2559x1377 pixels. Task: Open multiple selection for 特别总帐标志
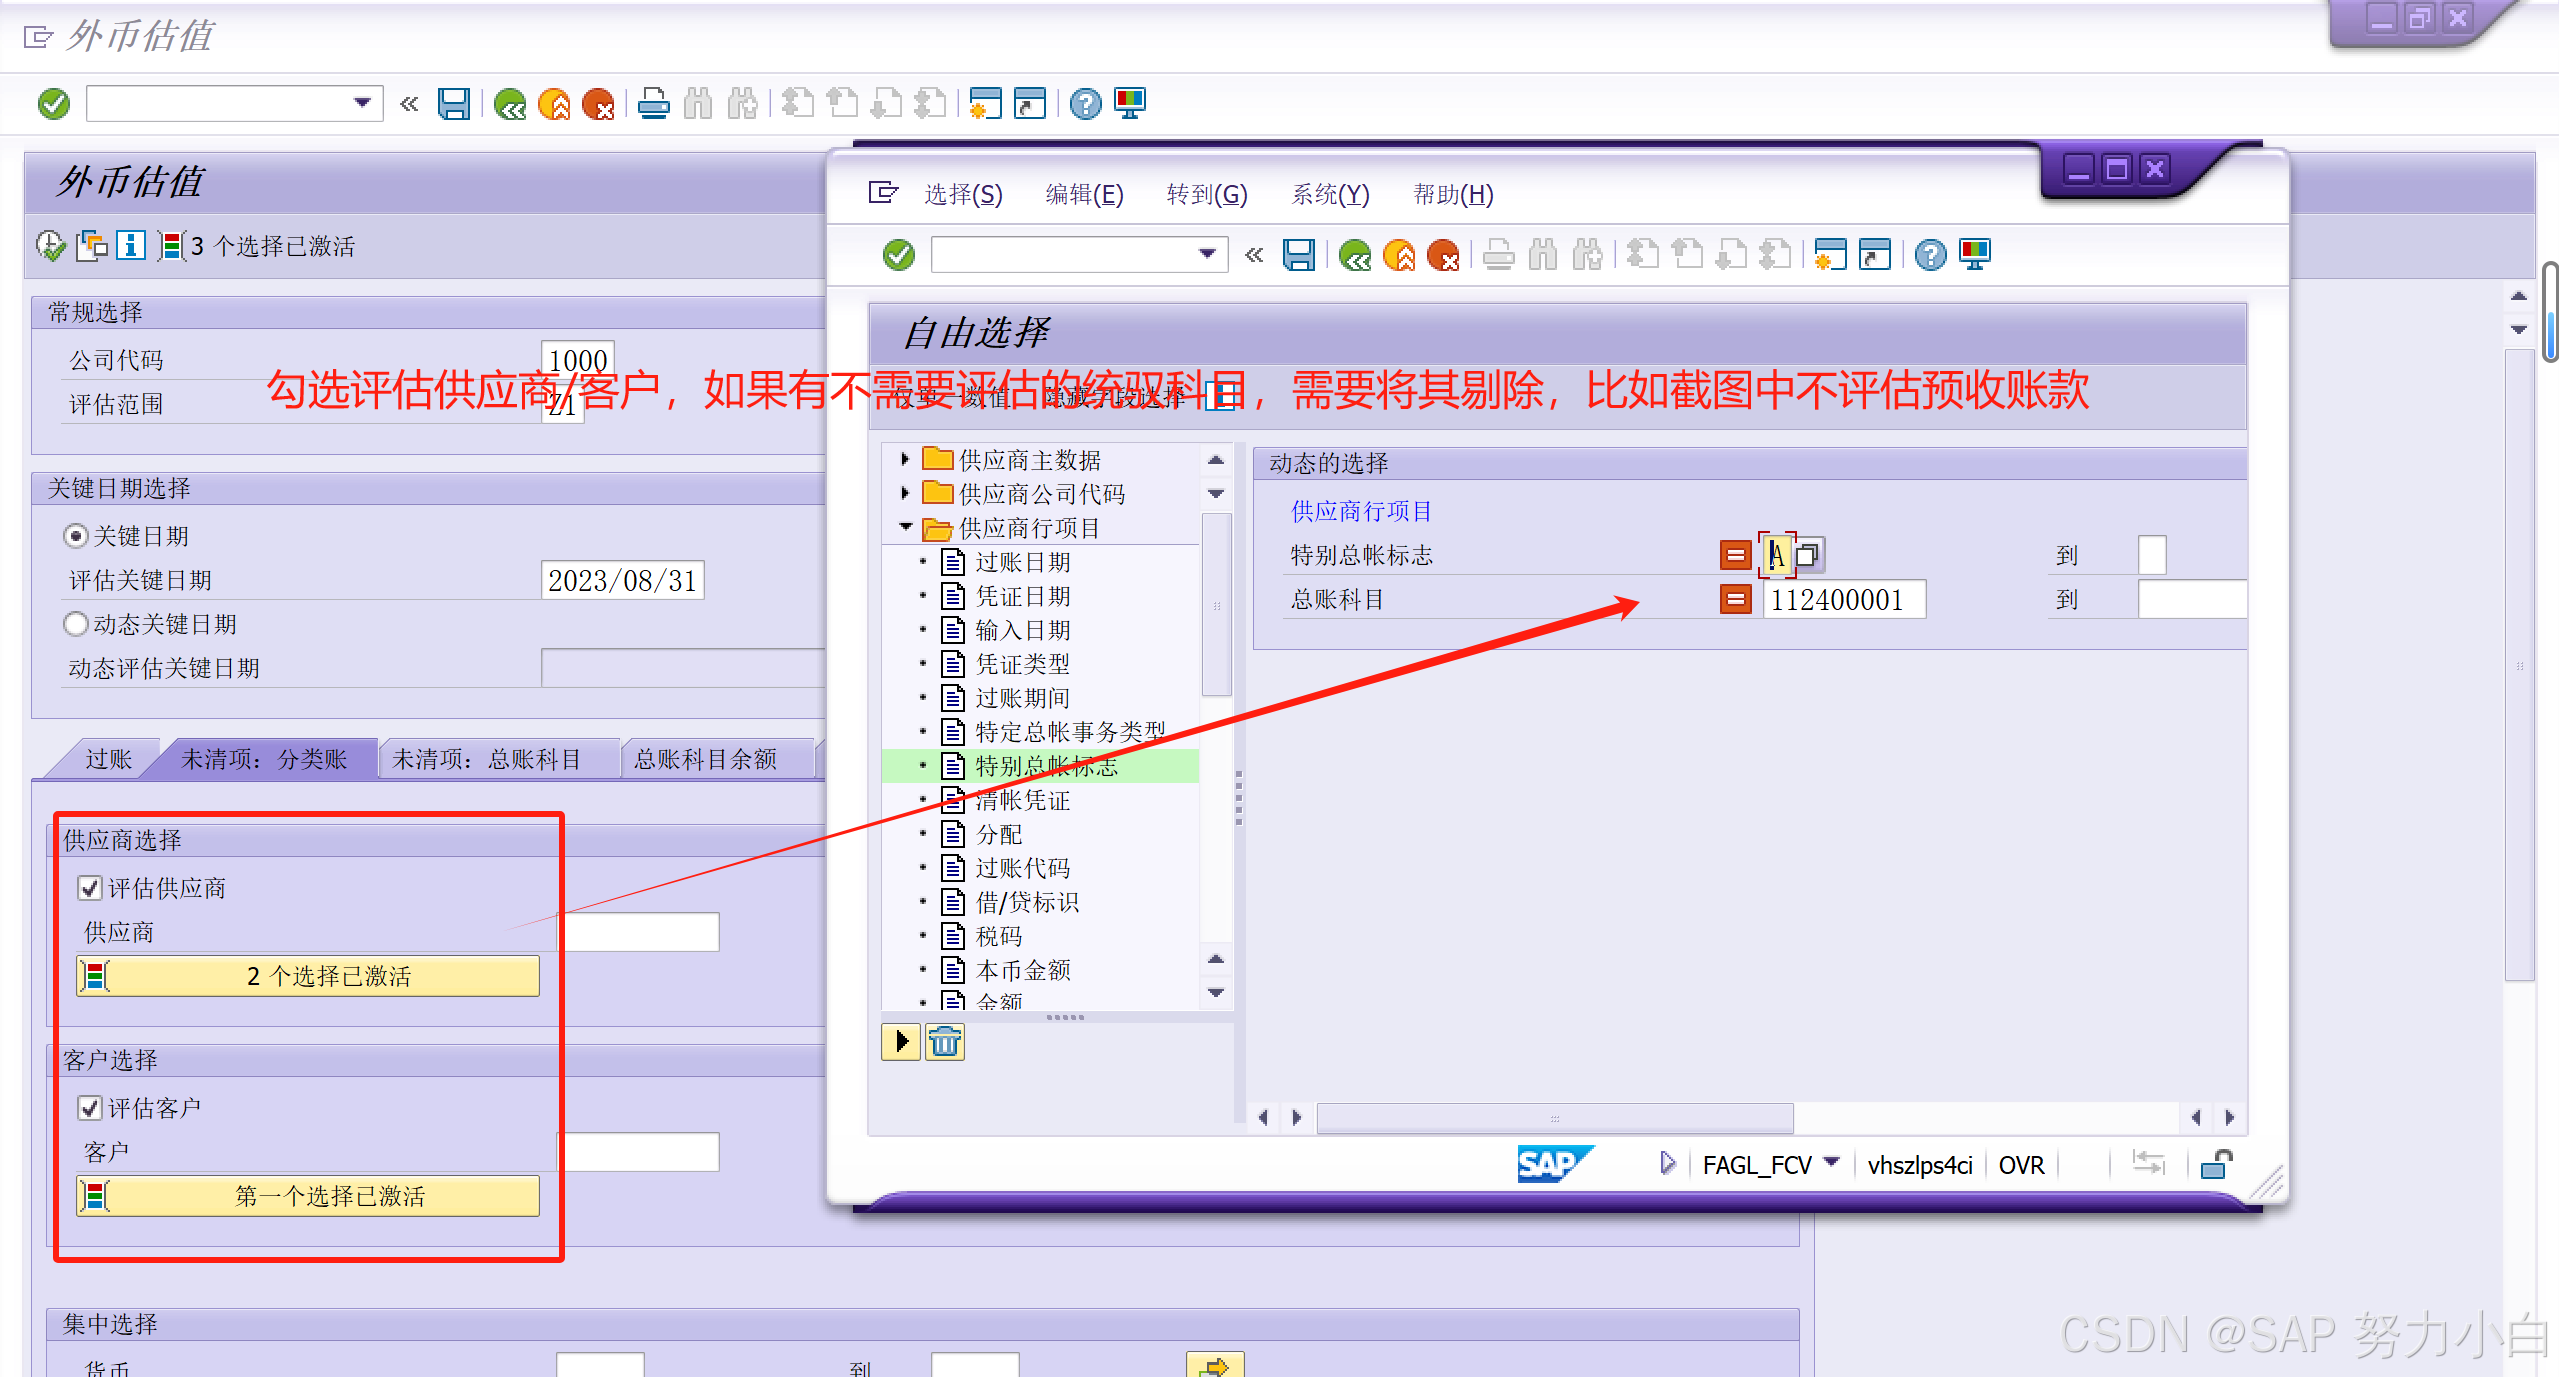(x=1808, y=554)
